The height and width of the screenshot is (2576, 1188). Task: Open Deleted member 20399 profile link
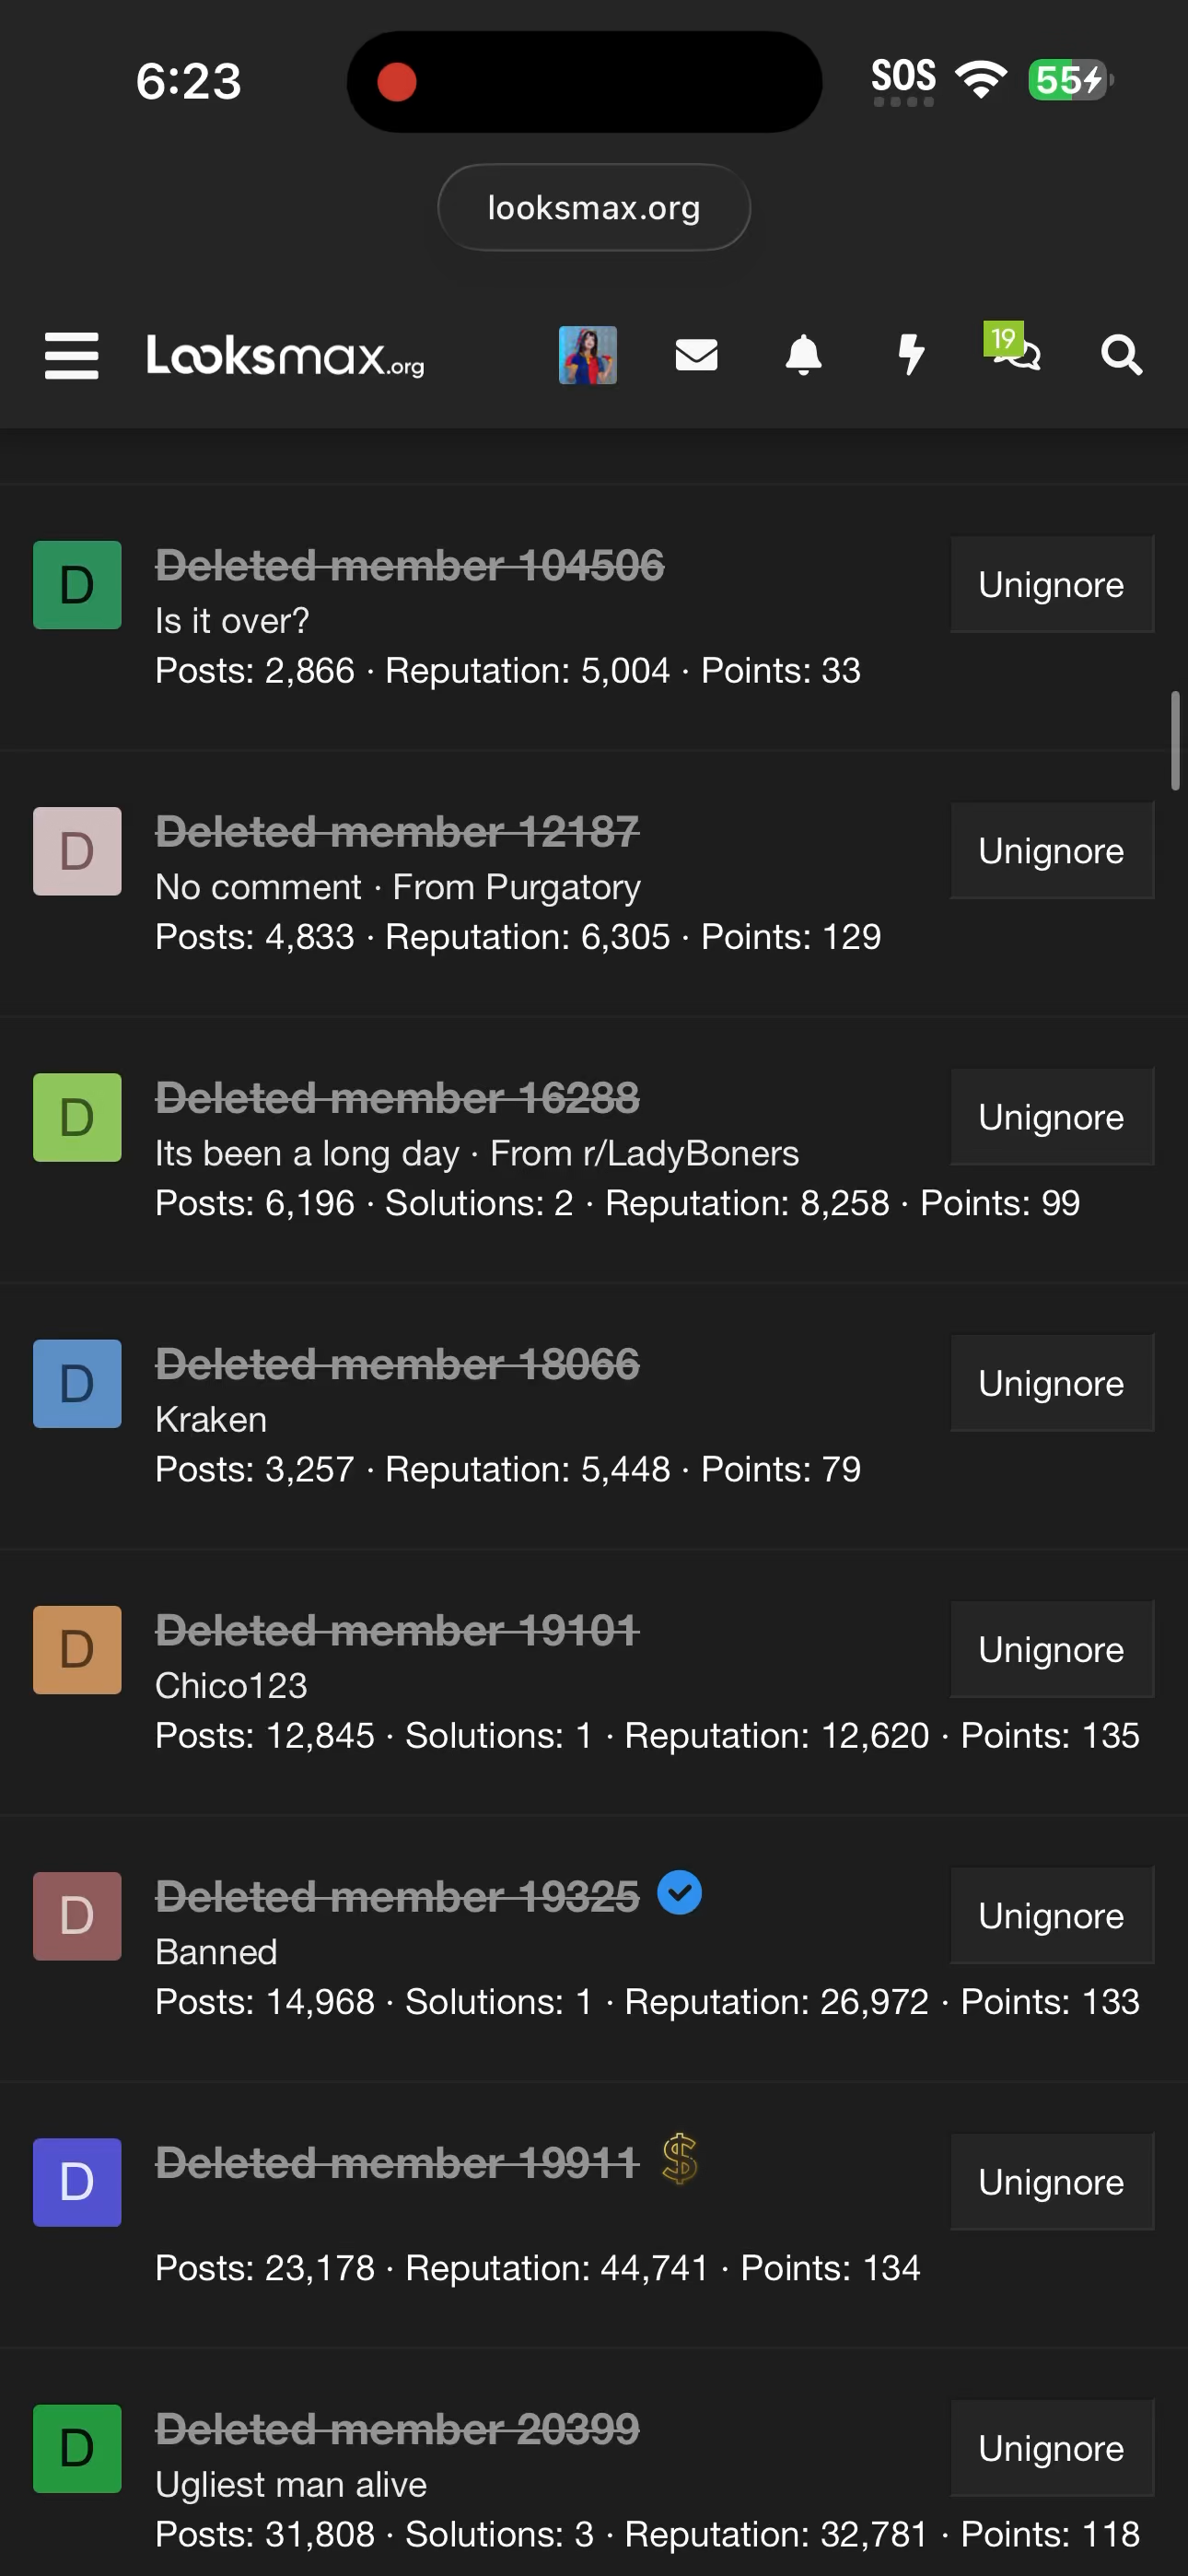pyautogui.click(x=397, y=2428)
